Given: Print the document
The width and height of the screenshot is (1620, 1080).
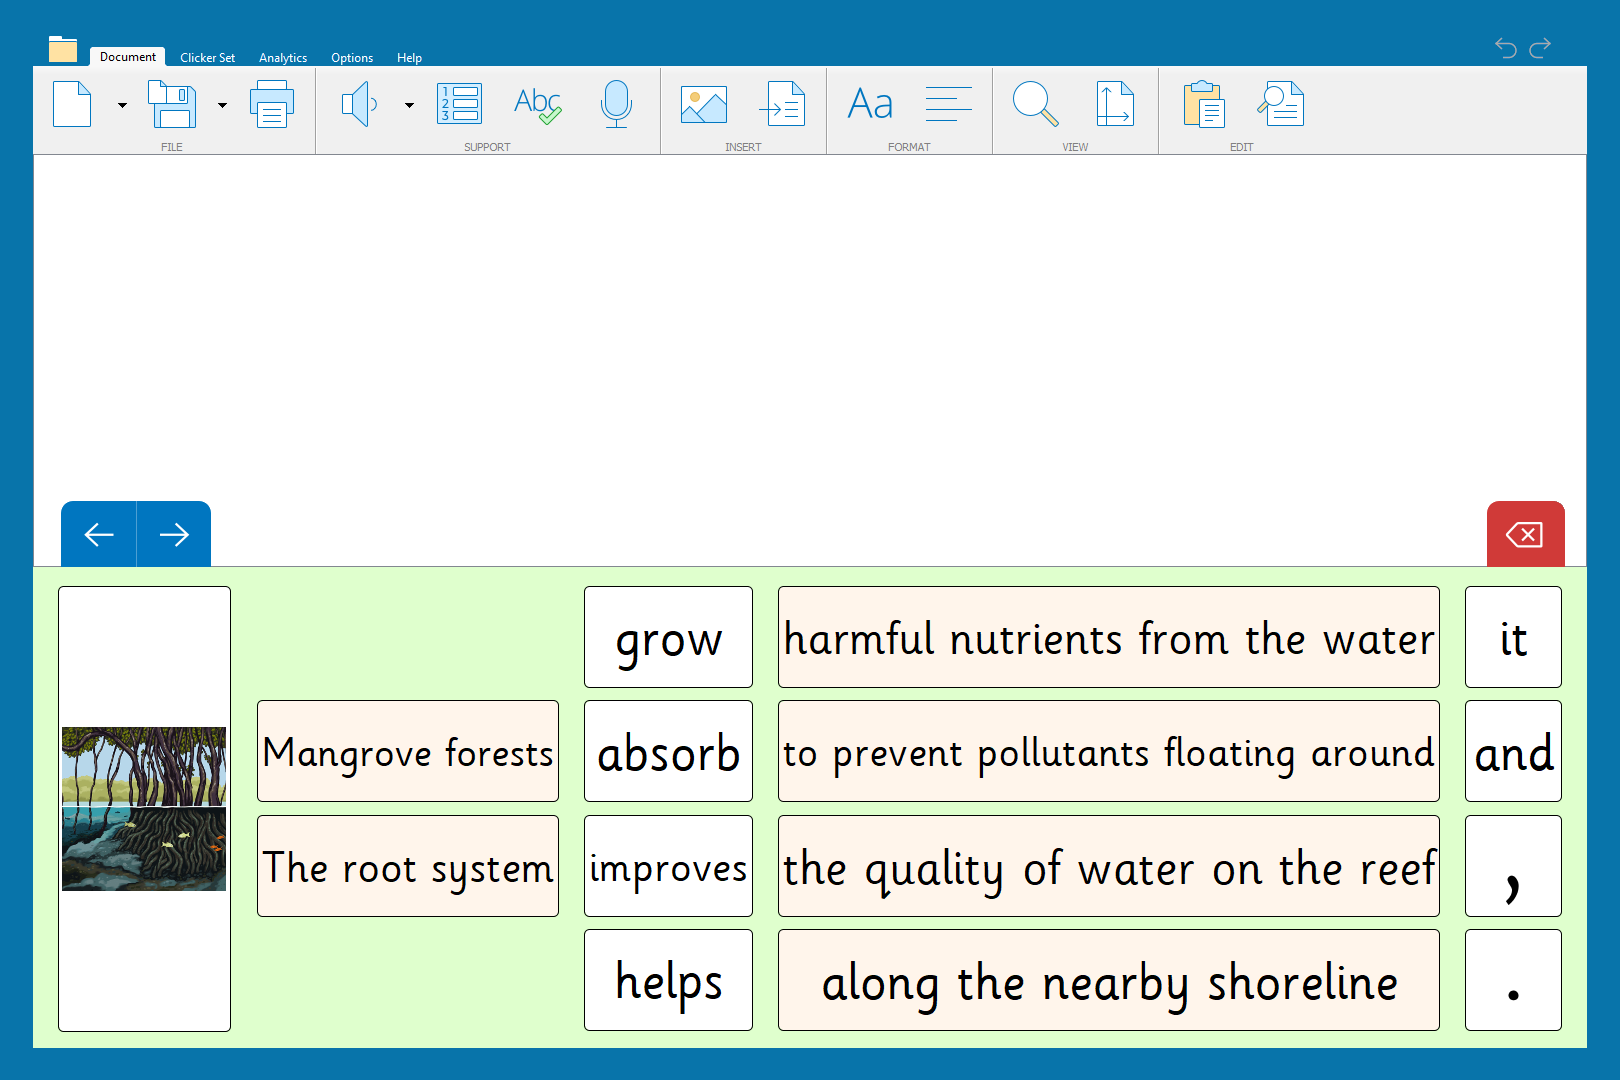Looking at the screenshot, I should (x=271, y=104).
